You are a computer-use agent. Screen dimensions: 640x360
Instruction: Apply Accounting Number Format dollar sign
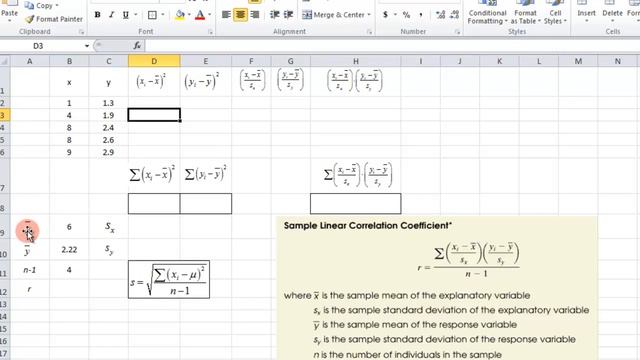(x=385, y=15)
